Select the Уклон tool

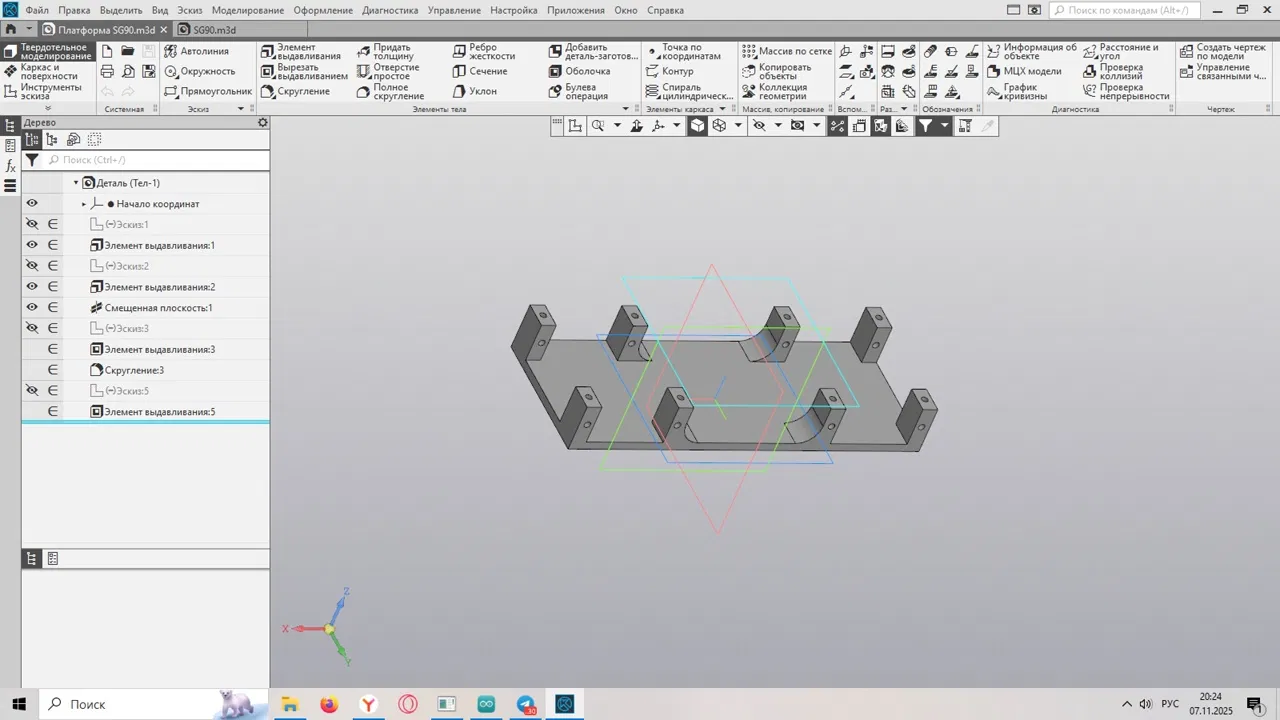tap(474, 91)
